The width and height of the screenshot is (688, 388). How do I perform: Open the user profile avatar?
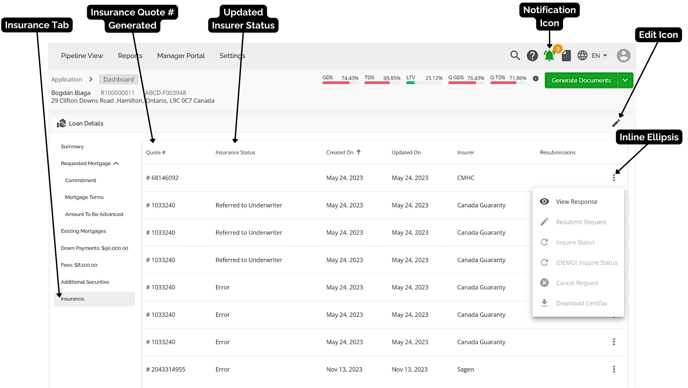click(x=624, y=55)
